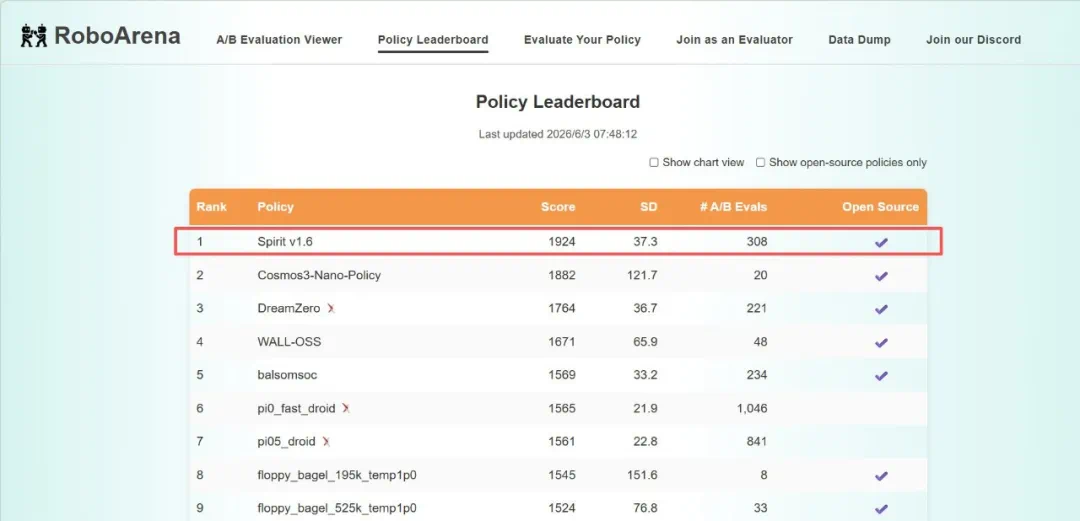Viewport: 1080px width, 521px height.
Task: Open the Data Dump tab
Action: pos(859,40)
